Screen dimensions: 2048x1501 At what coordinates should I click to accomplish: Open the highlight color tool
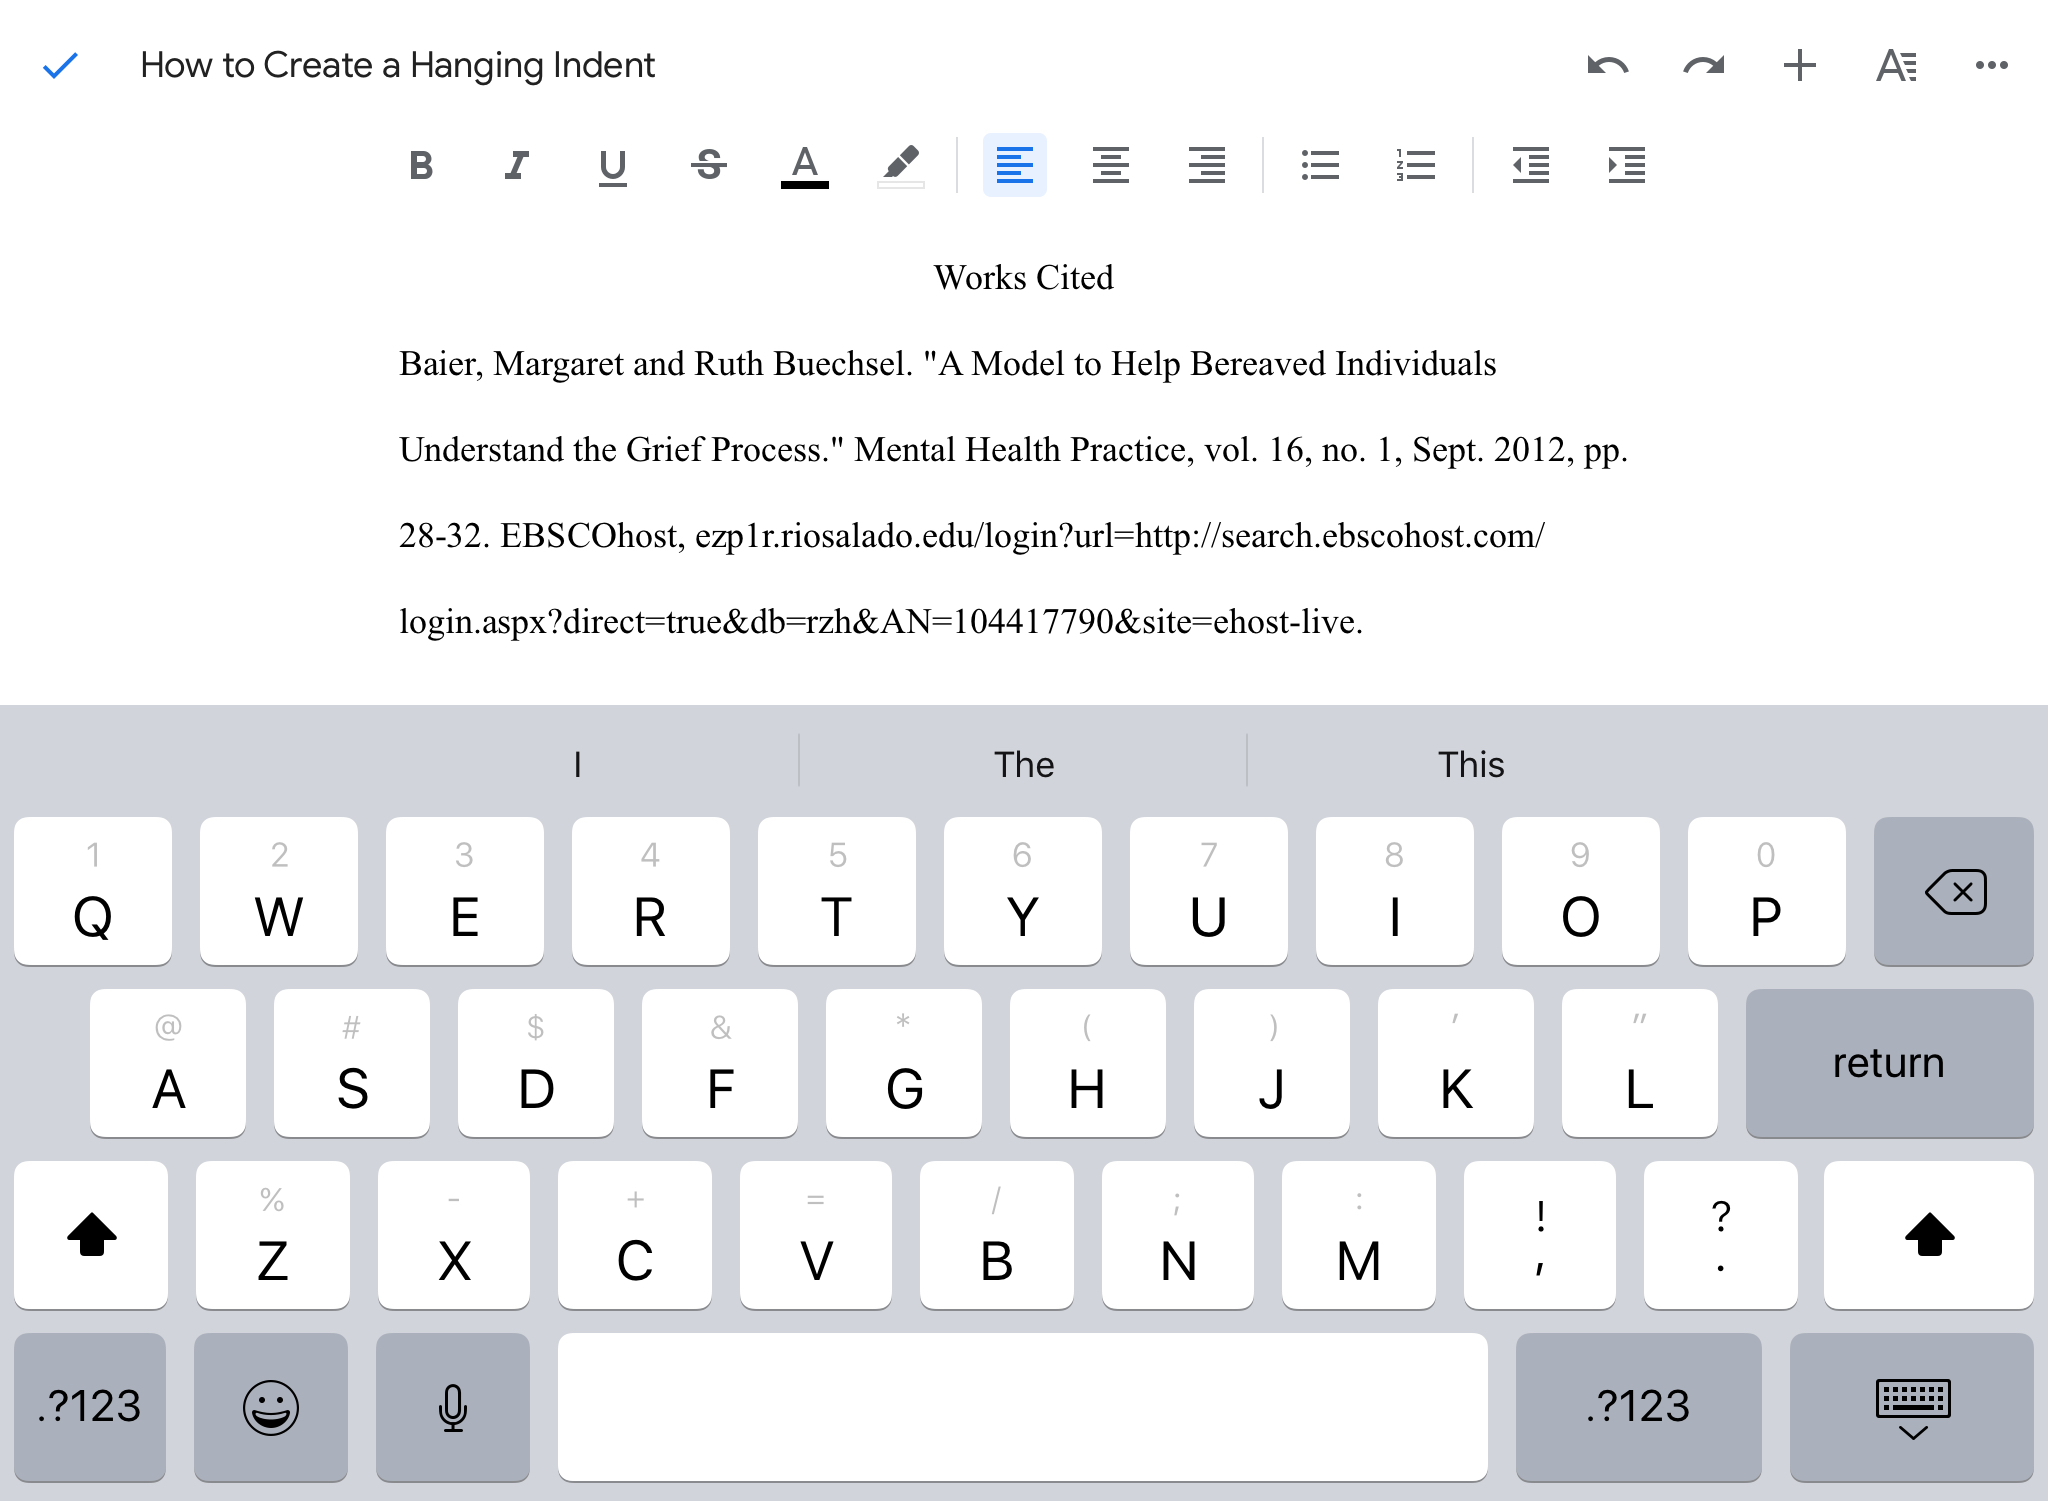(900, 165)
